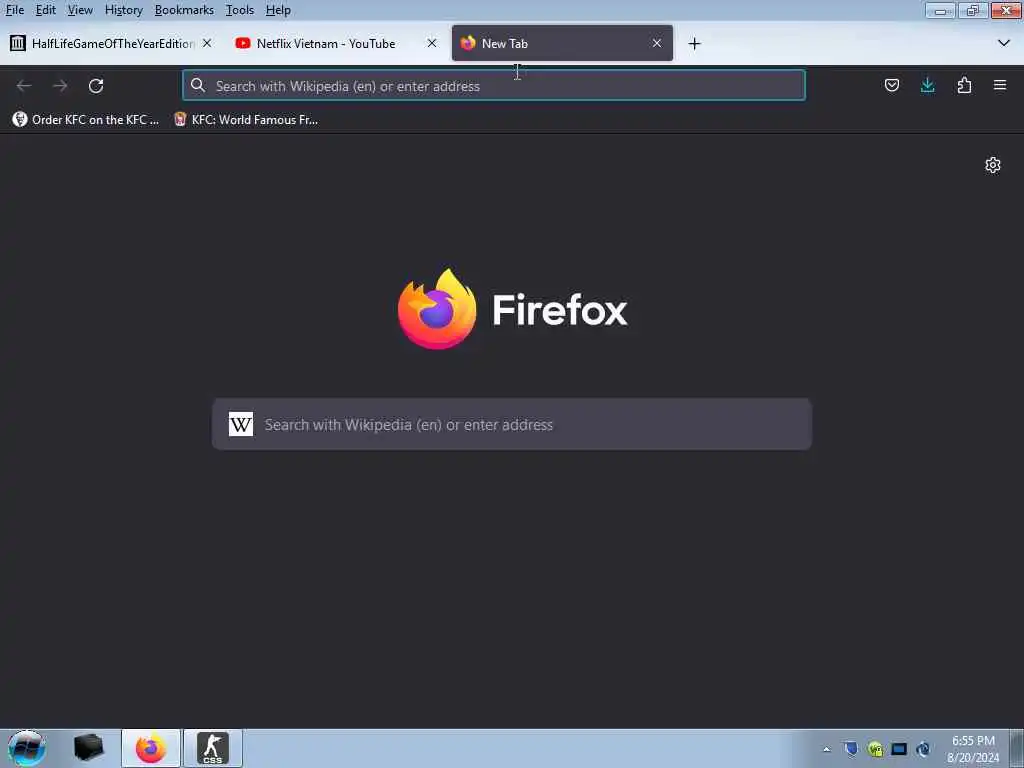Open the Help menu
The height and width of the screenshot is (768, 1024).
pyautogui.click(x=278, y=10)
